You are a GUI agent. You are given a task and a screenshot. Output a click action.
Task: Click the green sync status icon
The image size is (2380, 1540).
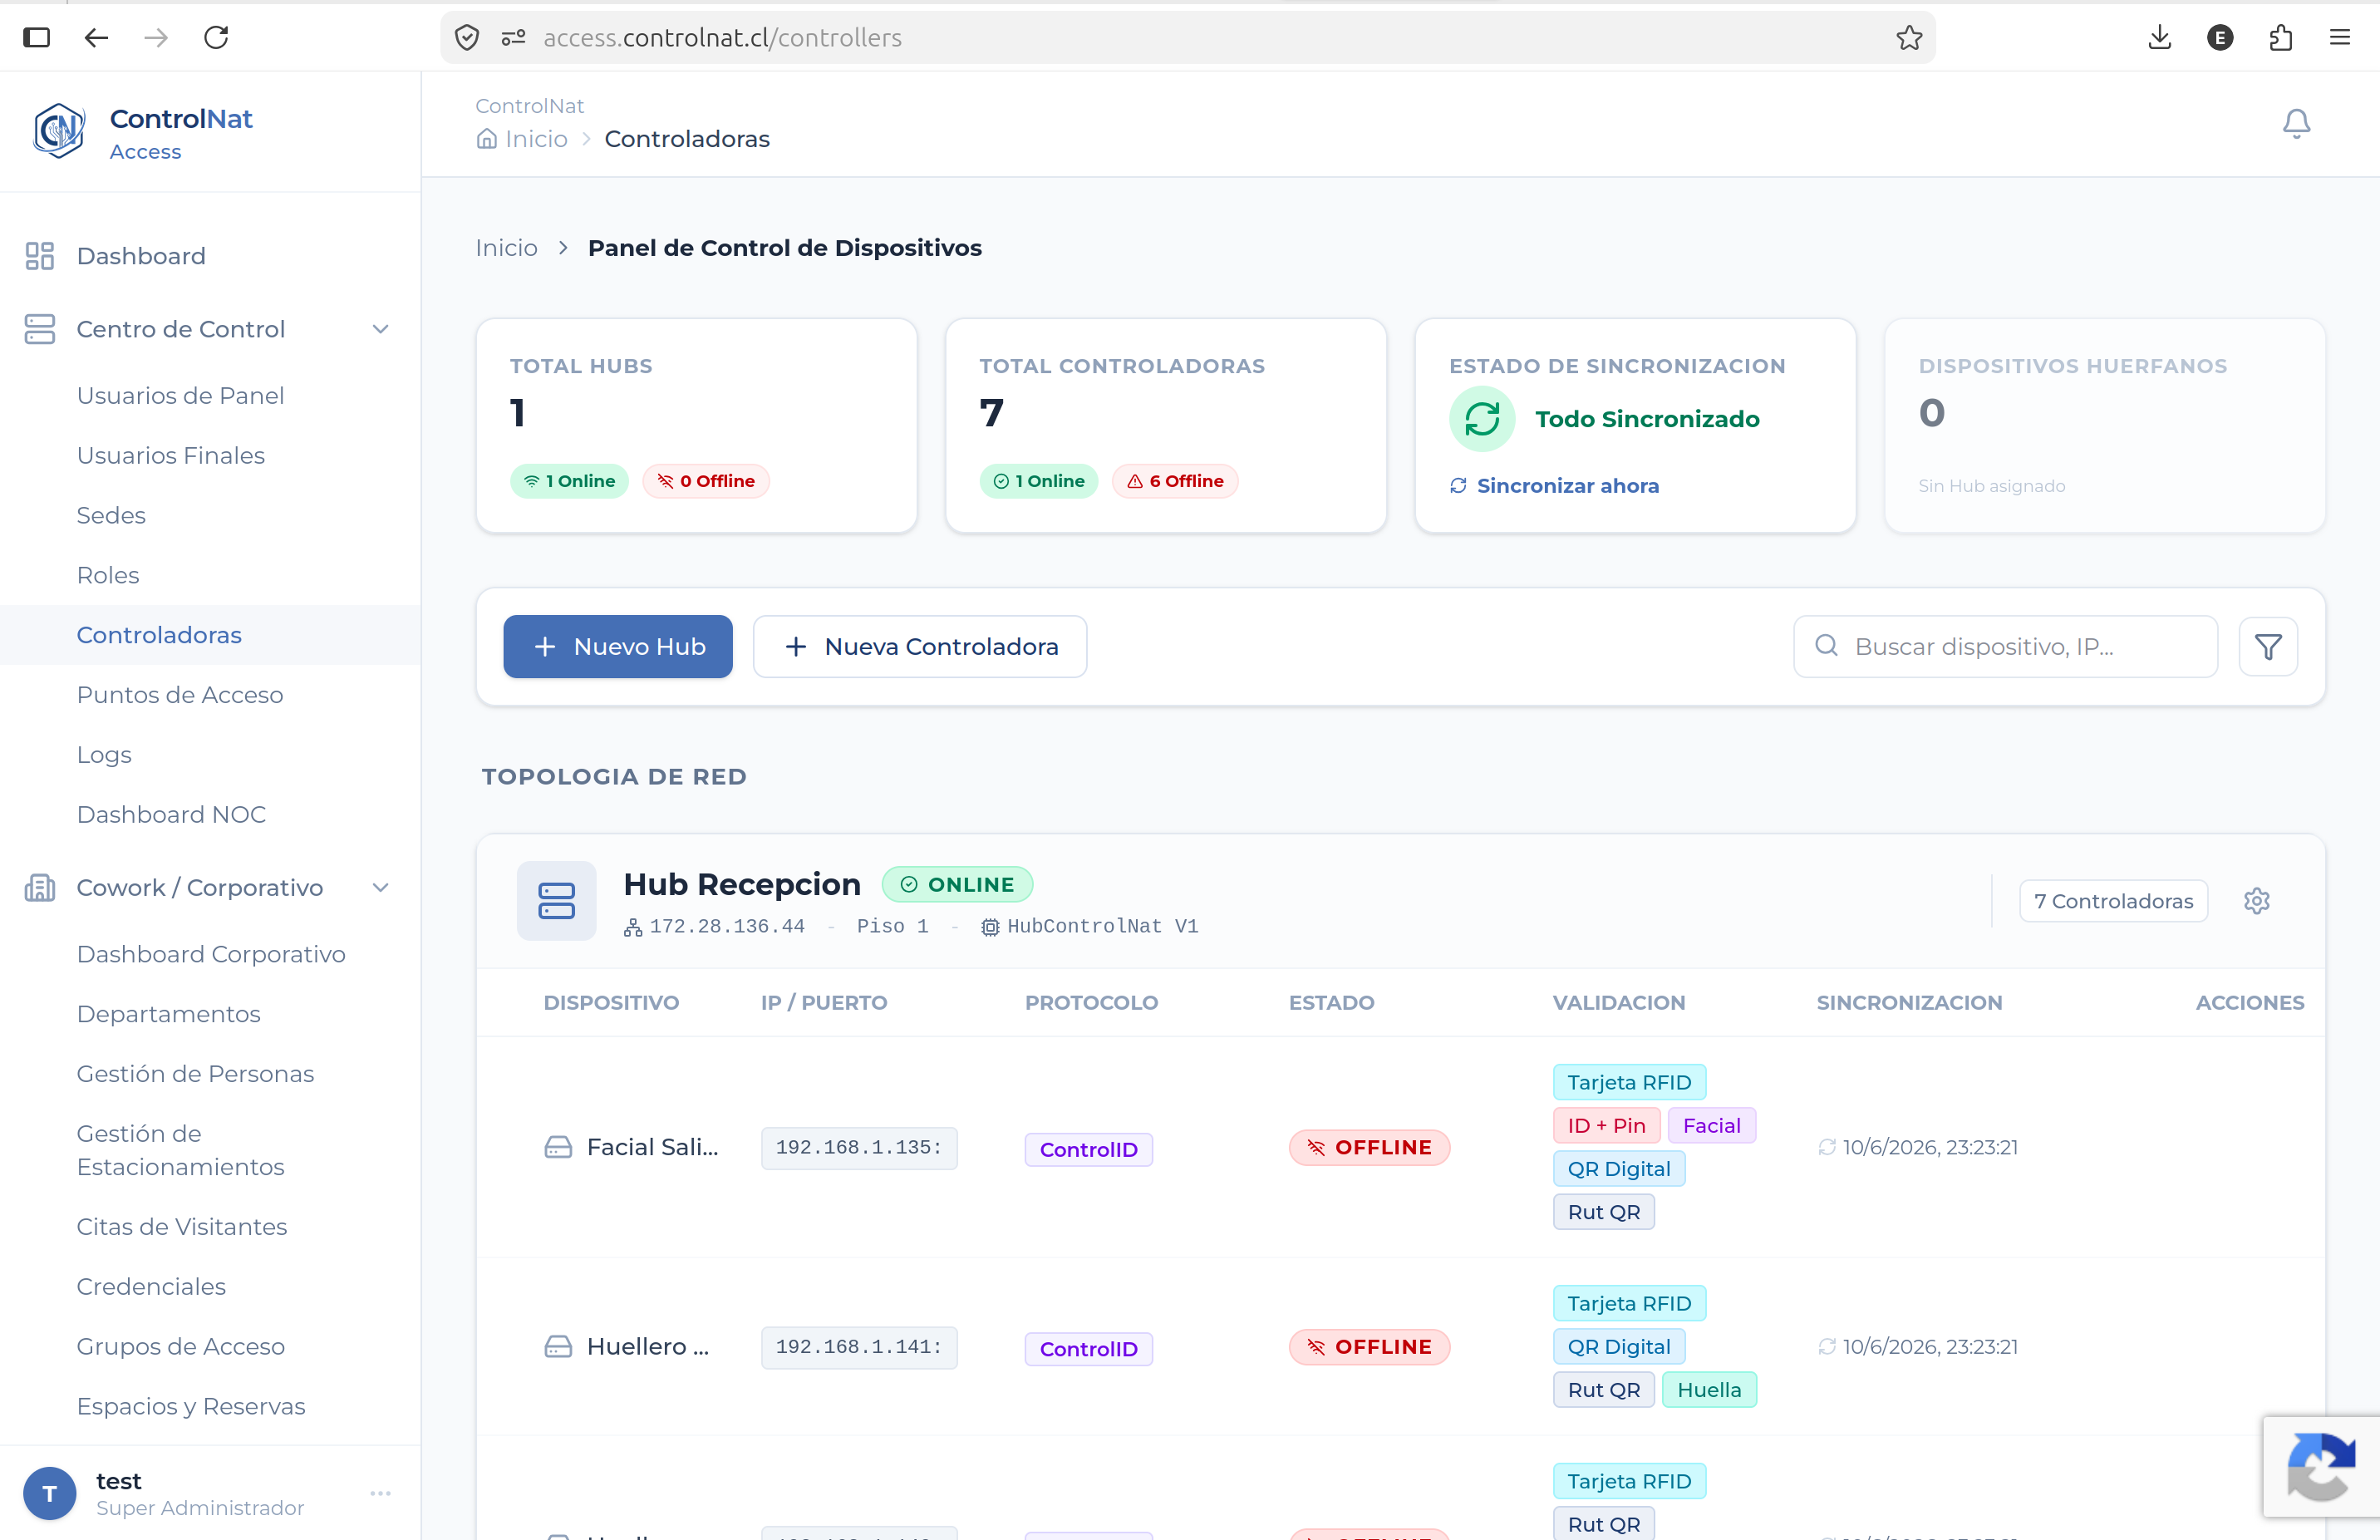(x=1482, y=419)
